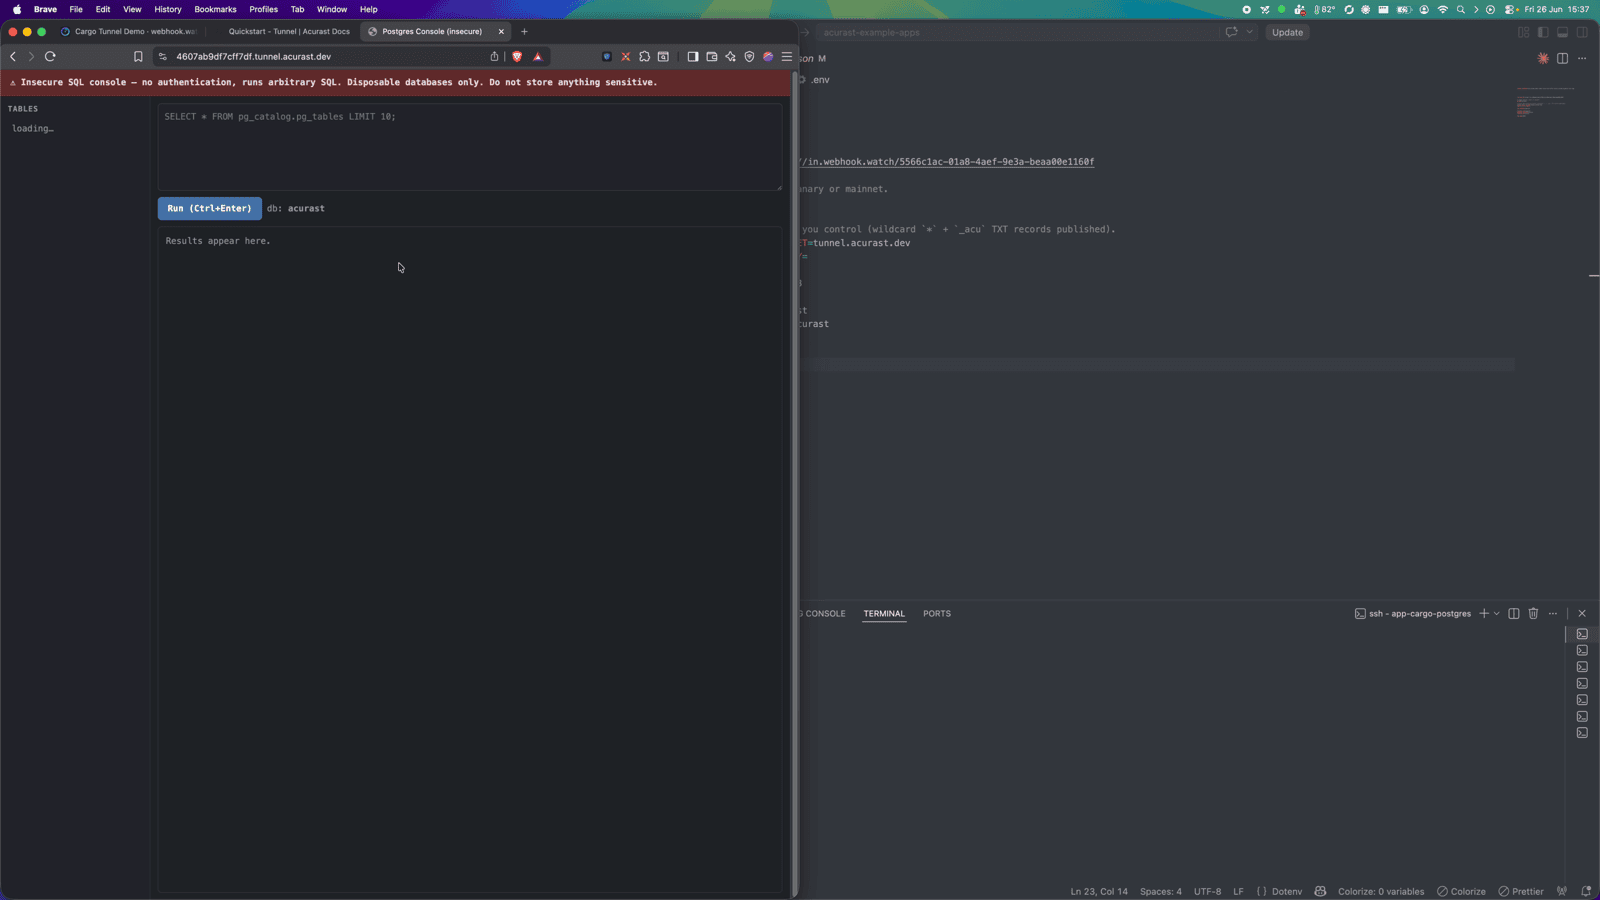The height and width of the screenshot is (900, 1600).
Task: Open the Bookmarks menu
Action: pos(215,9)
